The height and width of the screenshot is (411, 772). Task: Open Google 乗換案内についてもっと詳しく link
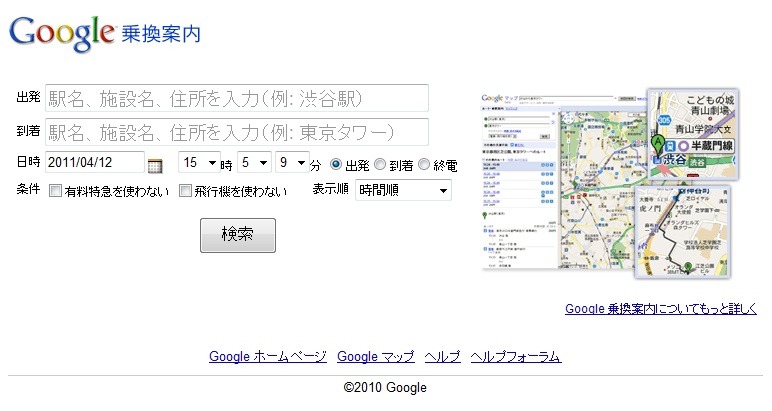(661, 309)
